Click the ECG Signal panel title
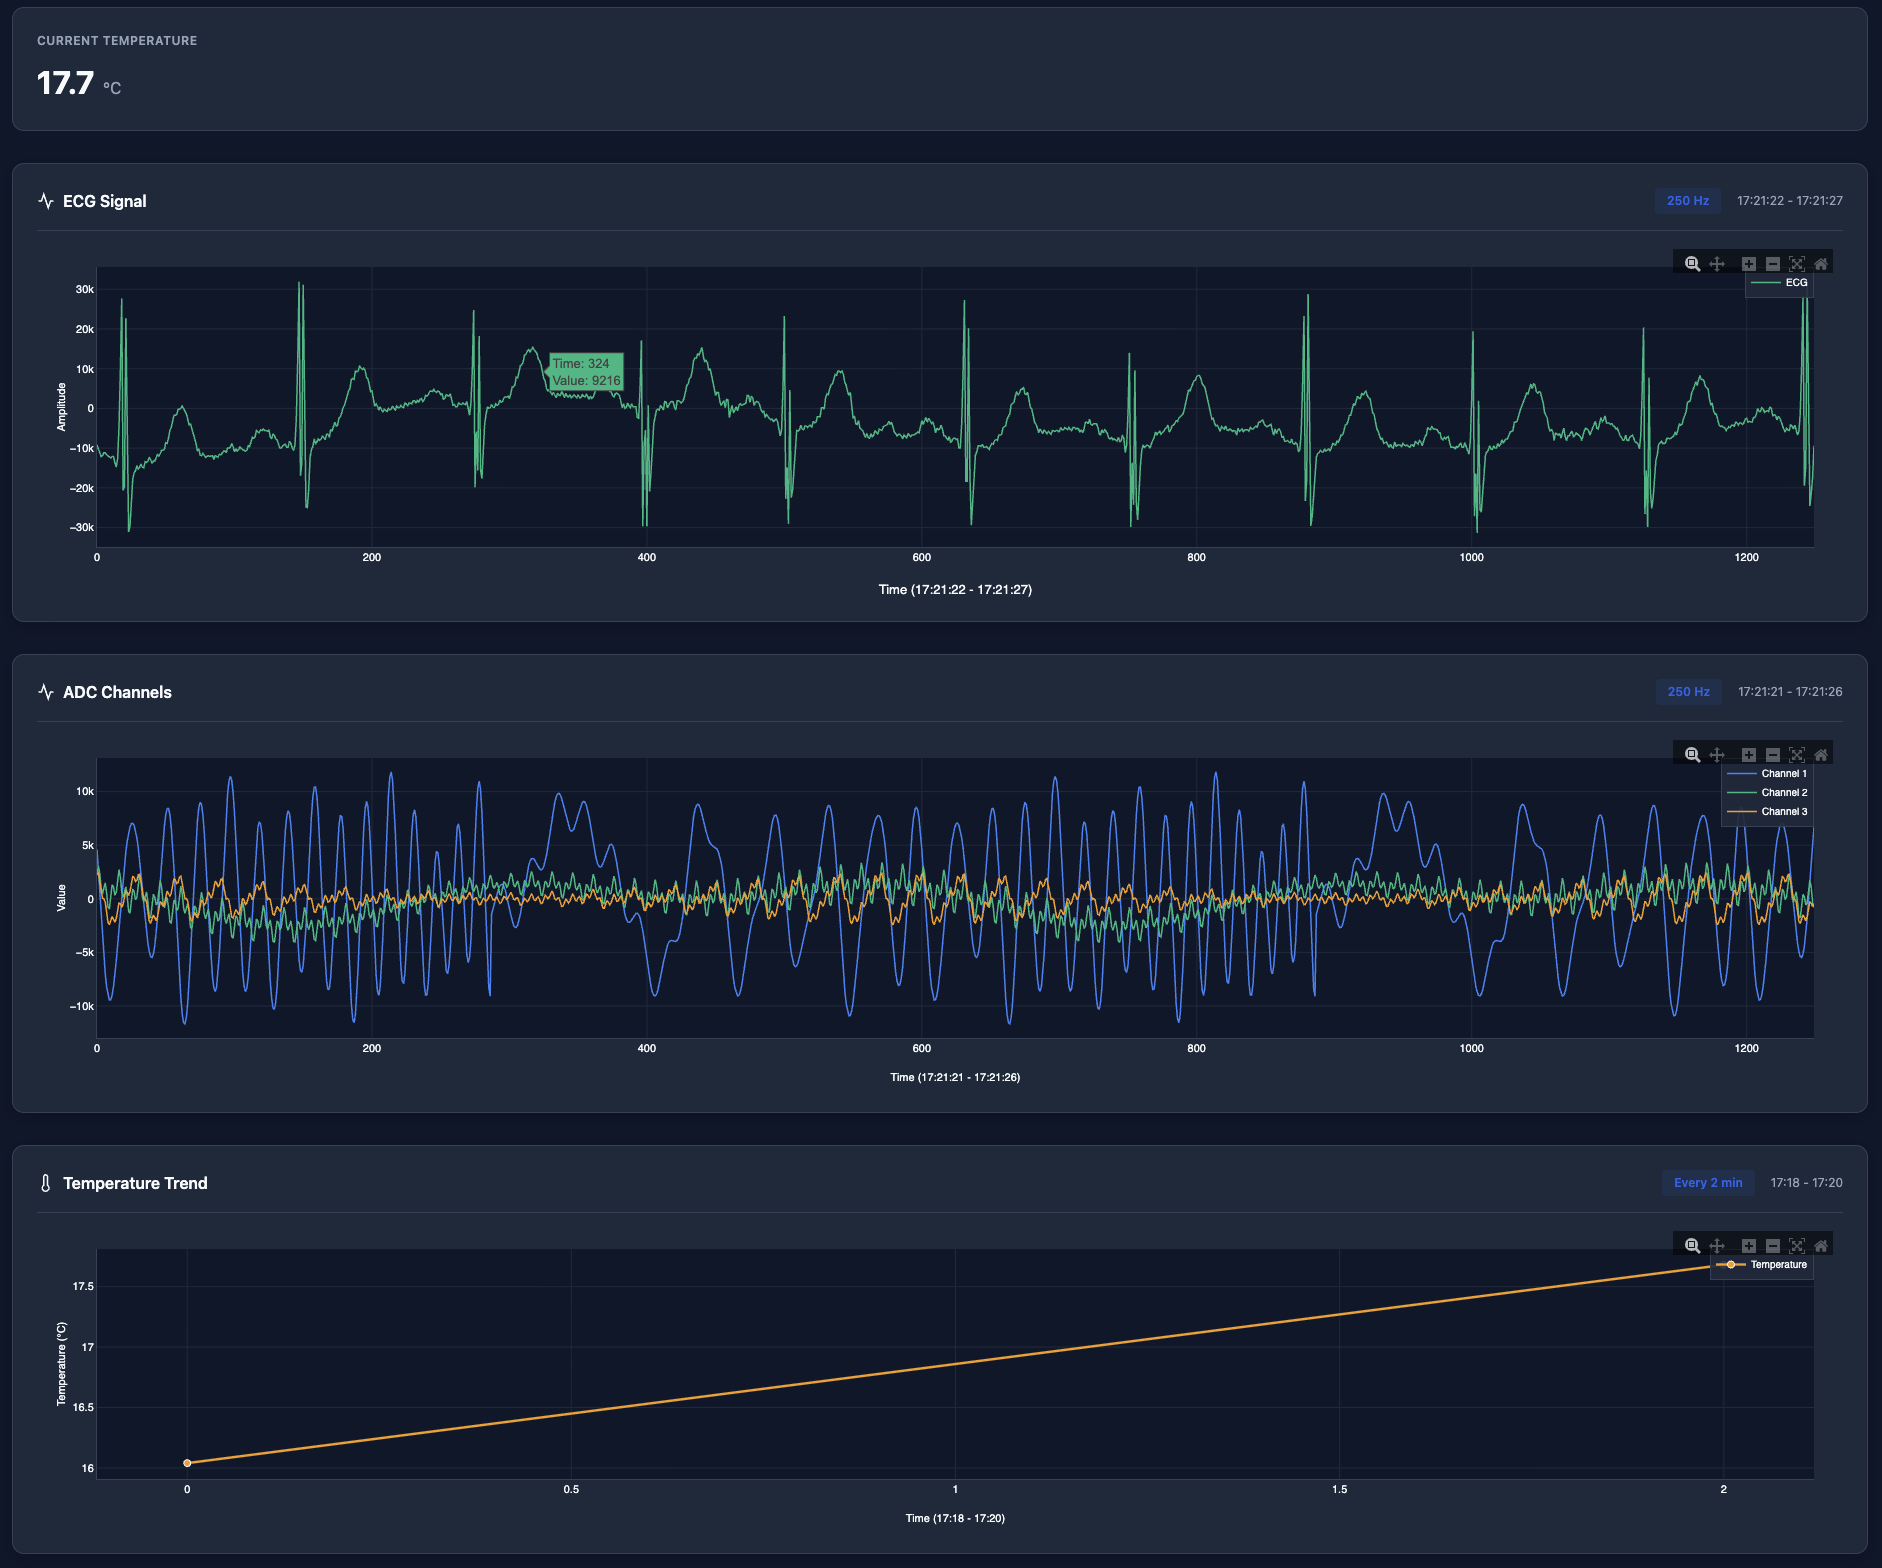This screenshot has width=1882, height=1568. click(x=105, y=201)
